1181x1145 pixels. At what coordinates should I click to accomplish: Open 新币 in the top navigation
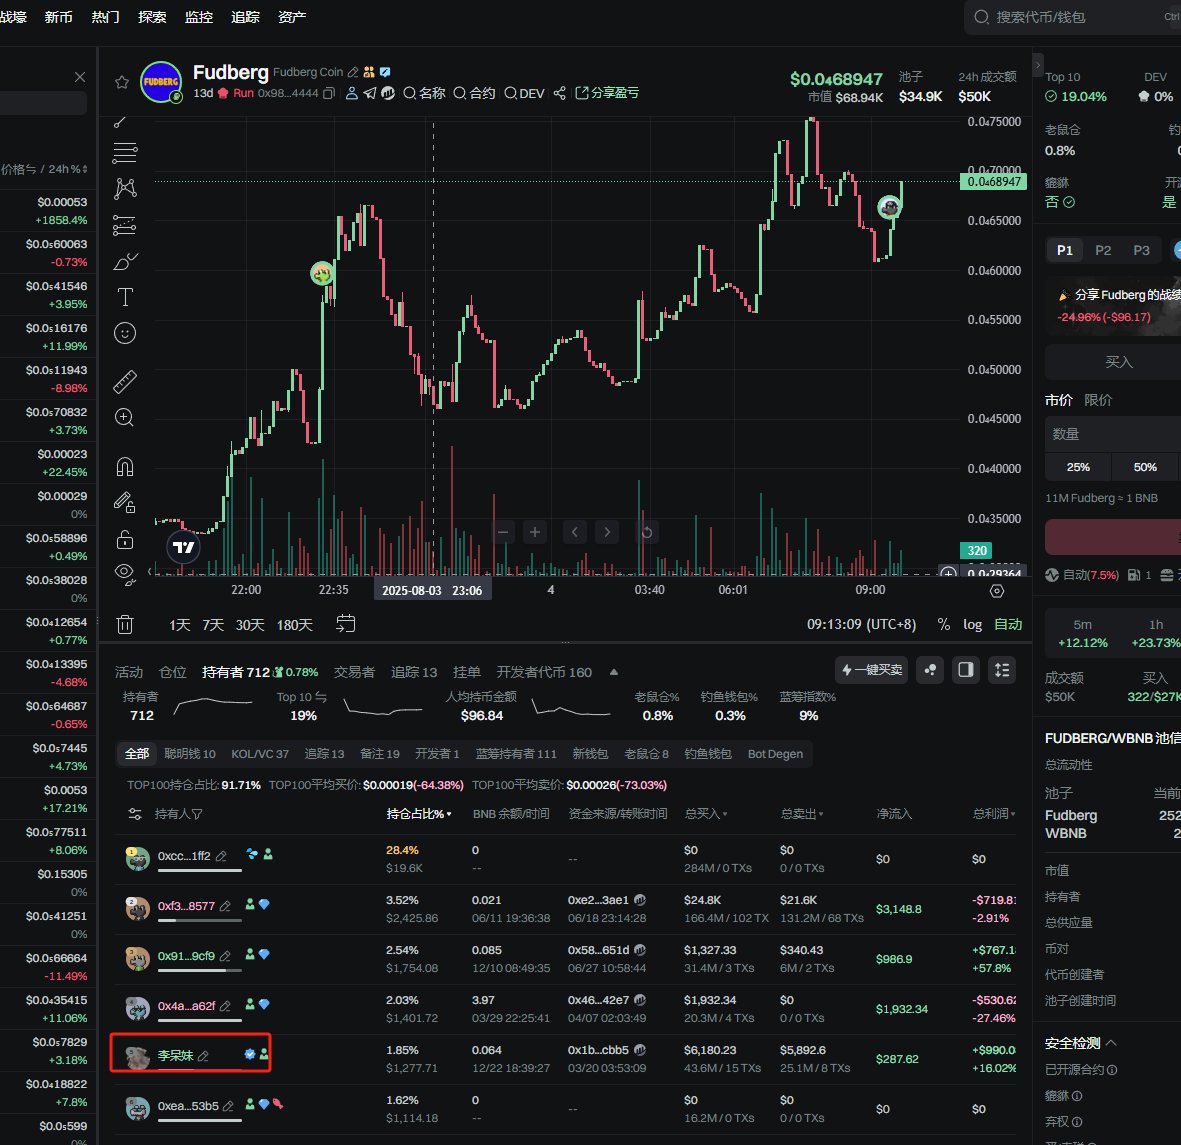(58, 17)
